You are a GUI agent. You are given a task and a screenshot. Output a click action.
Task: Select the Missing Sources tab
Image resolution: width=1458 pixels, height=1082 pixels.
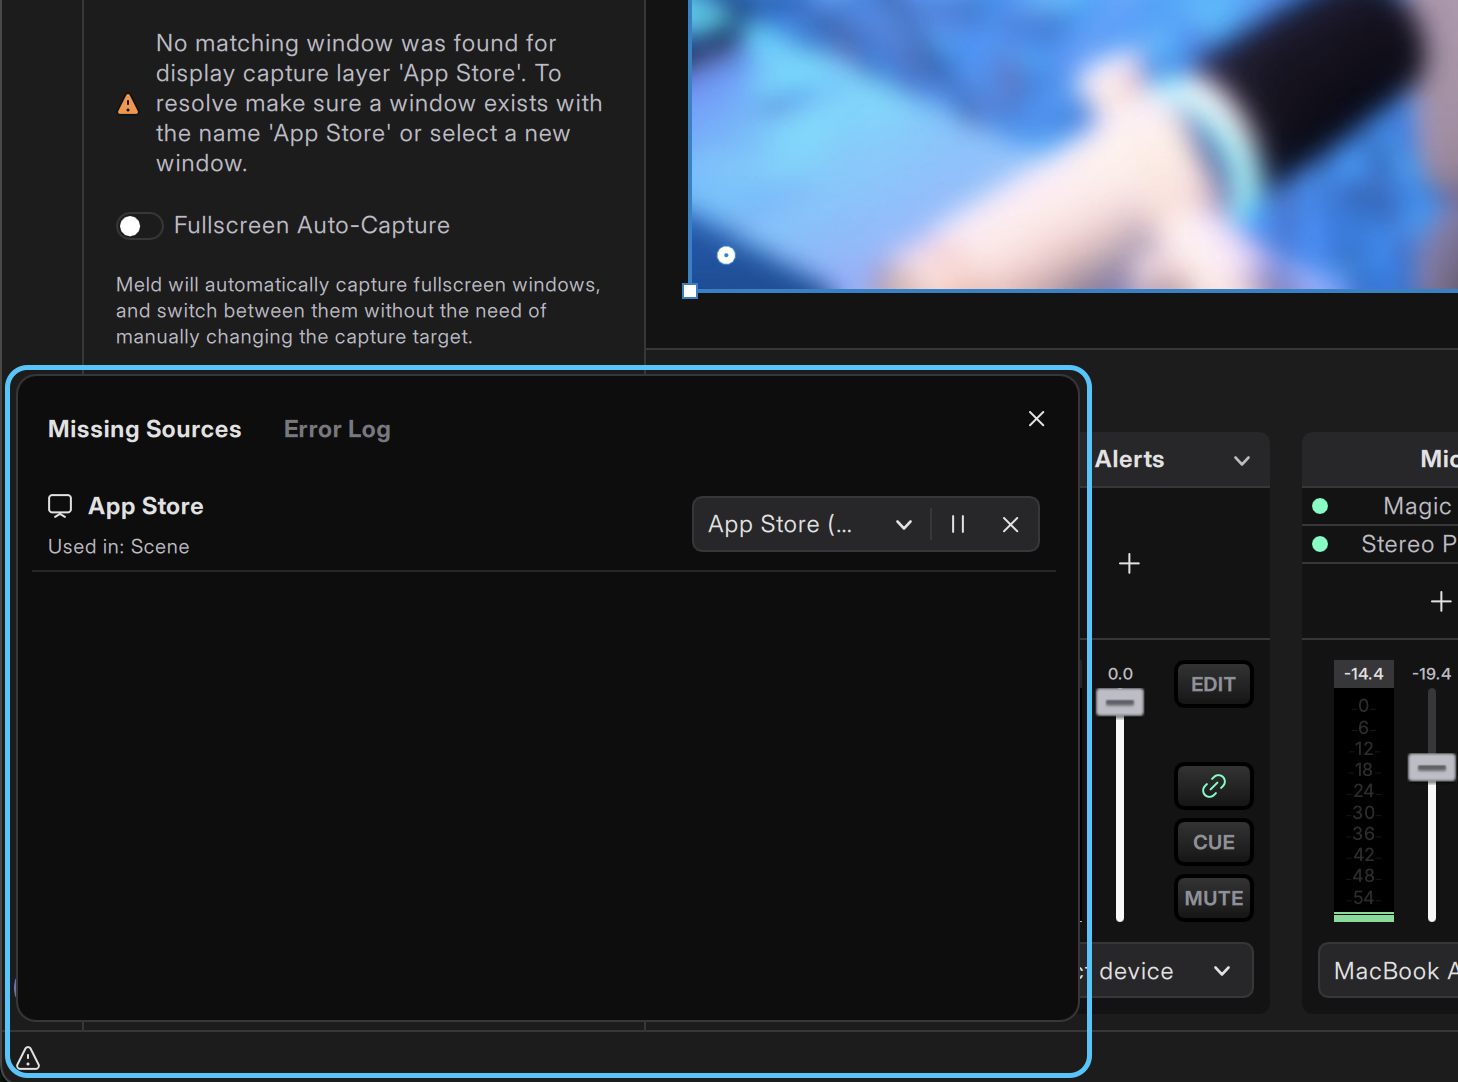145,429
